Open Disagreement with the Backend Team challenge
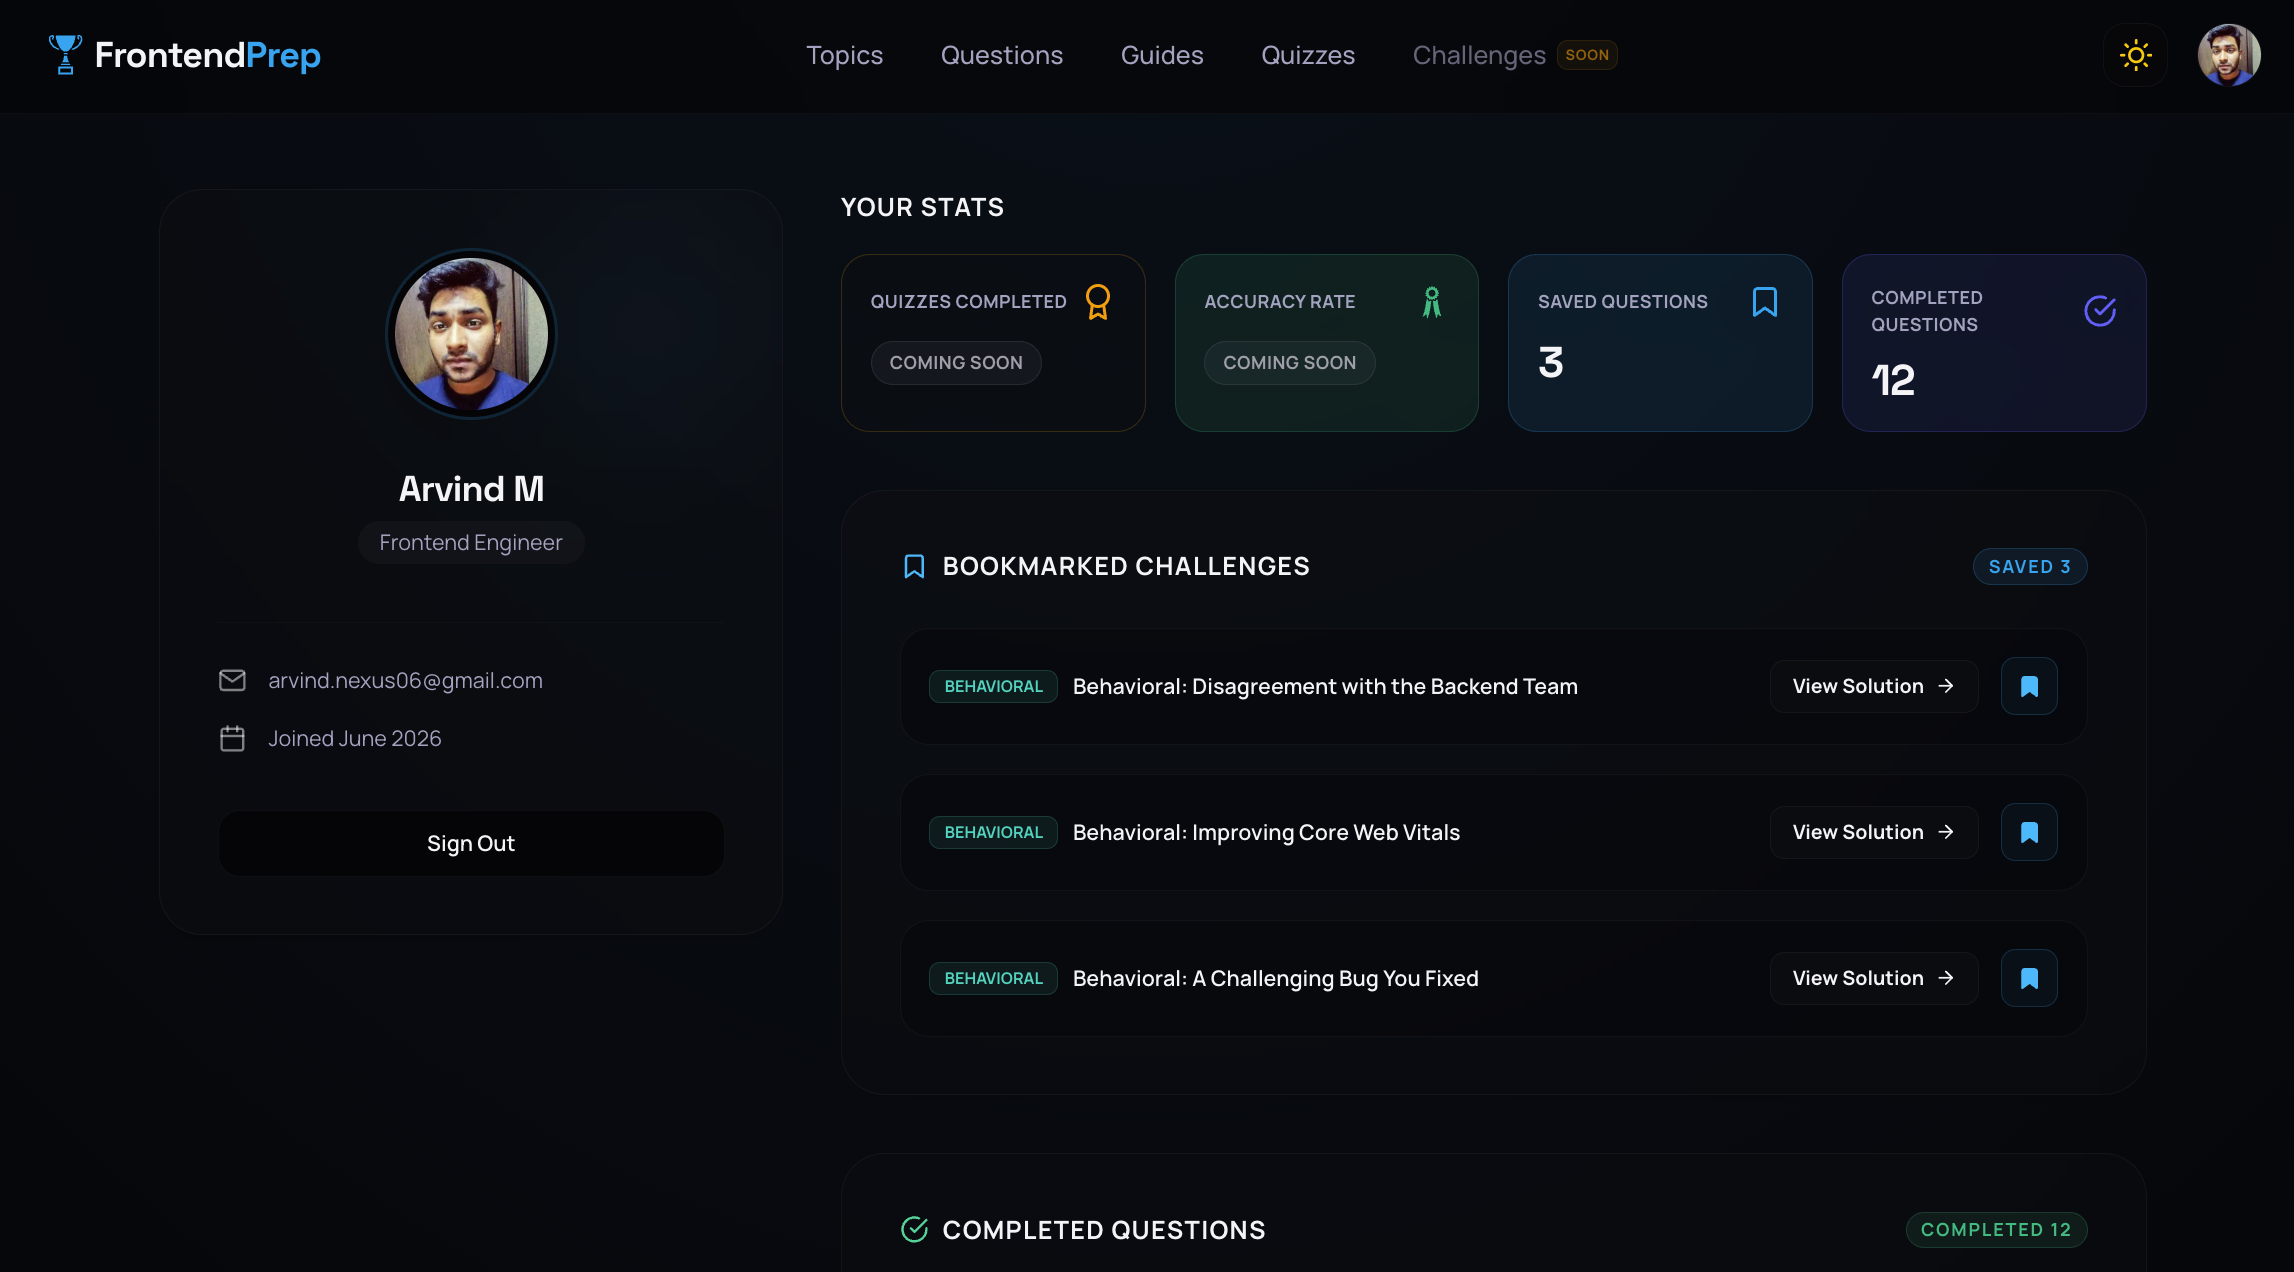 coord(1325,686)
